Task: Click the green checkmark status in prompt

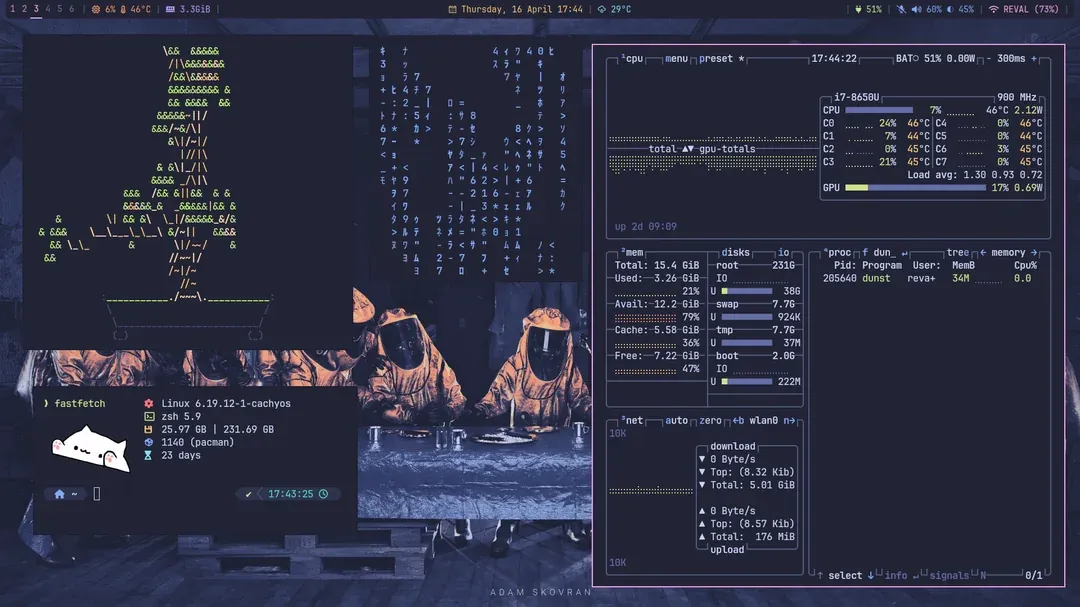Action: pyautogui.click(x=249, y=494)
